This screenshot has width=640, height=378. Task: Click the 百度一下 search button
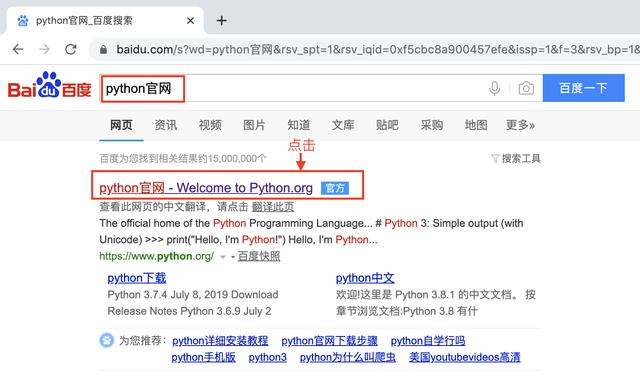(x=584, y=88)
